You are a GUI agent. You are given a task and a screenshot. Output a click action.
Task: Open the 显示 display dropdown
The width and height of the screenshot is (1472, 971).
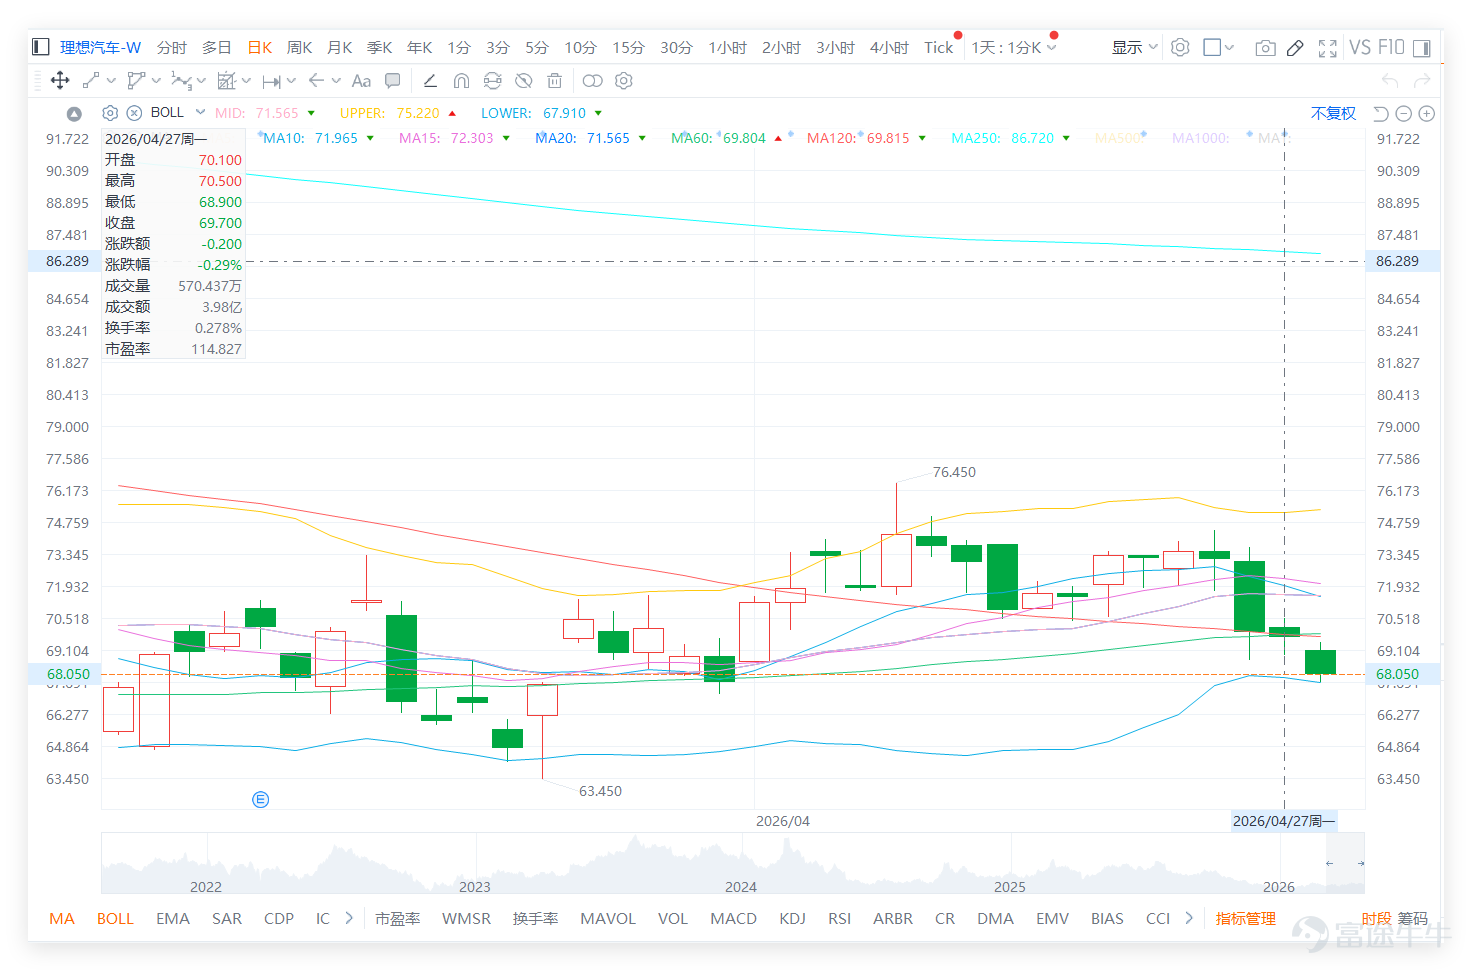1135,47
